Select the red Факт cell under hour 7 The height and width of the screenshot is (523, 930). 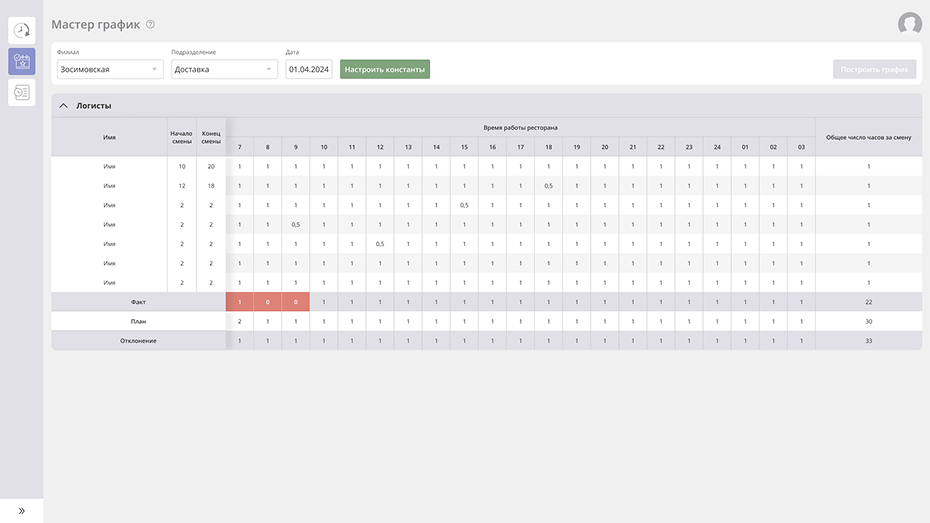click(239, 302)
